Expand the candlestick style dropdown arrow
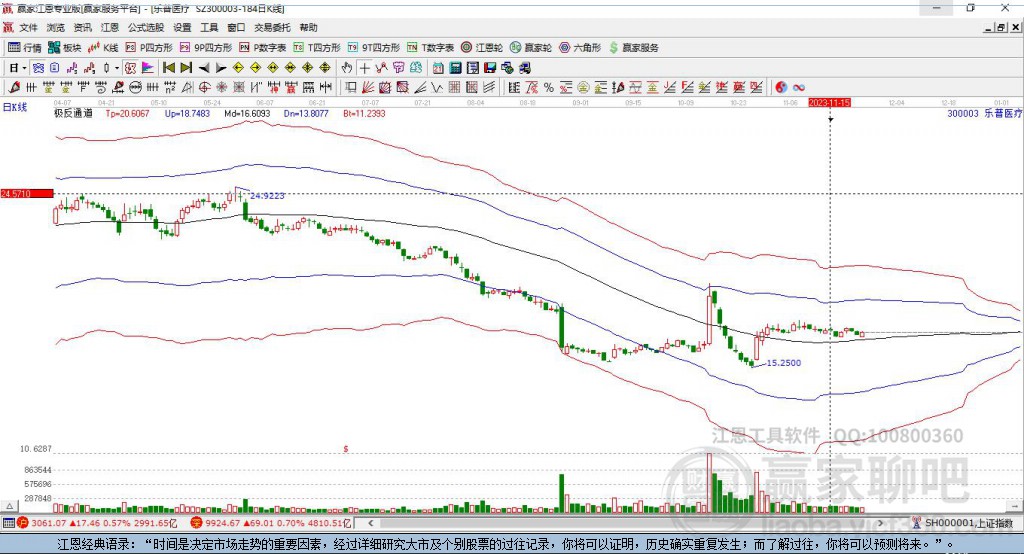1024x554 pixels. [x=117, y=68]
